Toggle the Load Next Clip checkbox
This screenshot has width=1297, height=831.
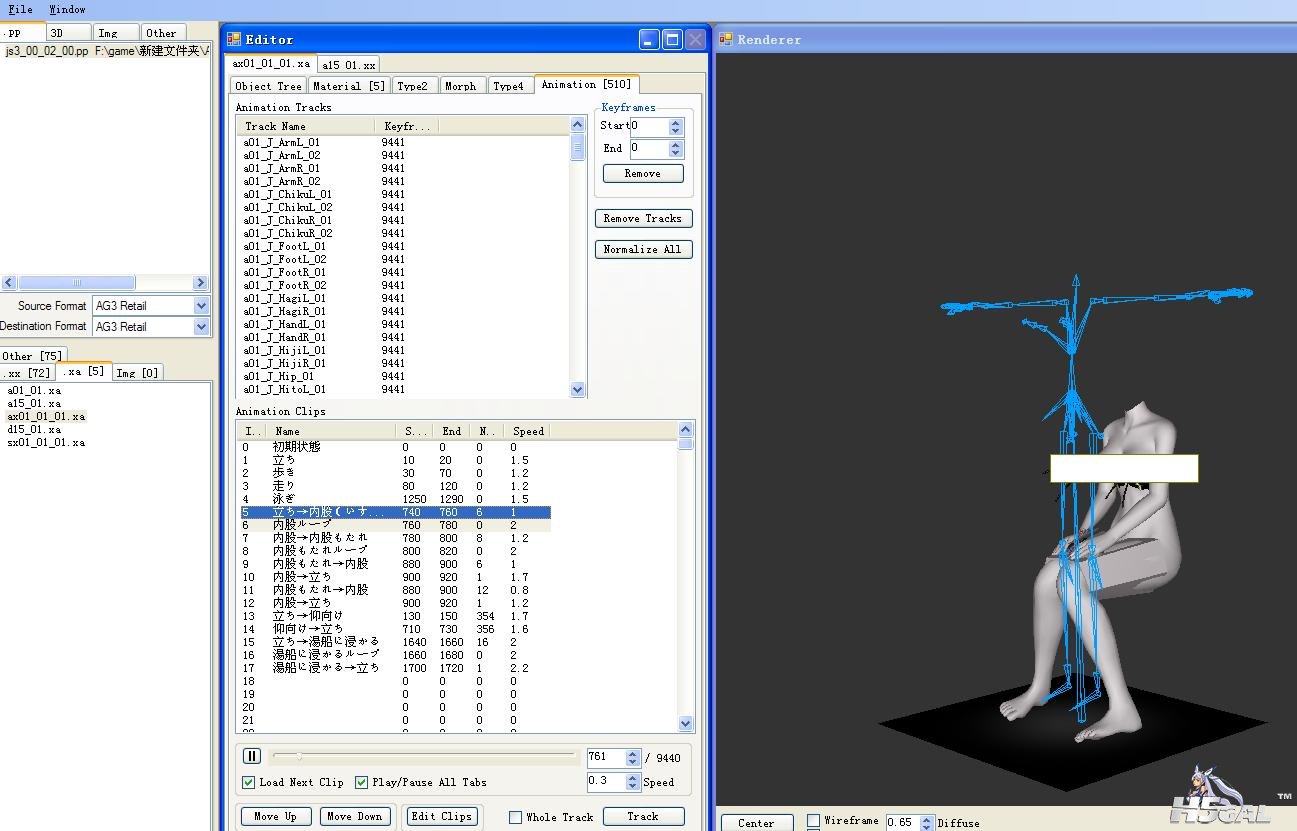point(249,782)
